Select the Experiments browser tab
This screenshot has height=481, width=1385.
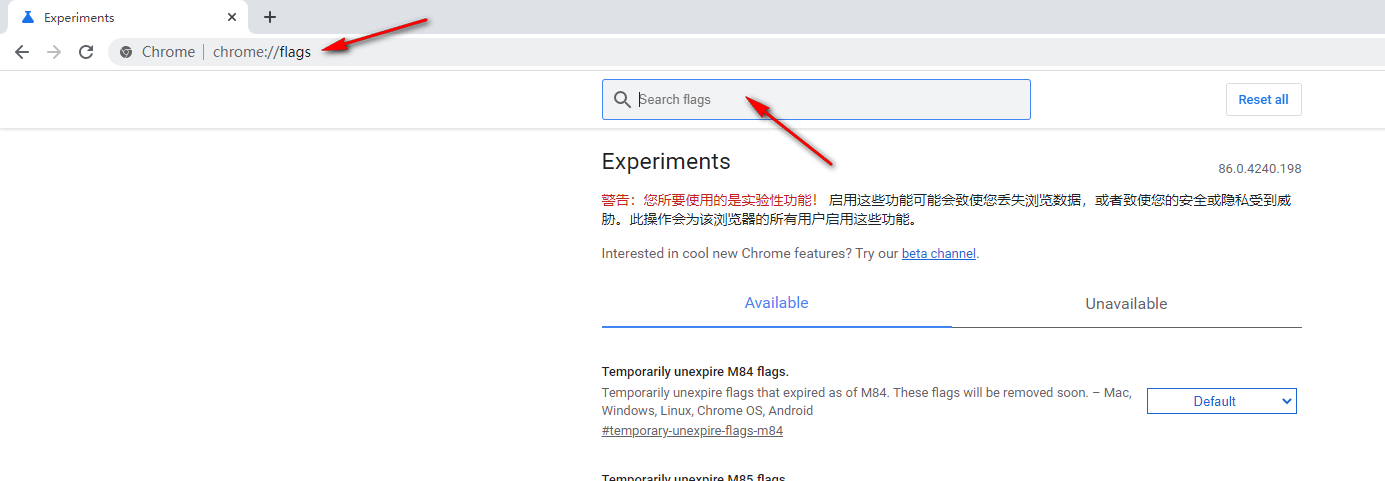tap(127, 18)
